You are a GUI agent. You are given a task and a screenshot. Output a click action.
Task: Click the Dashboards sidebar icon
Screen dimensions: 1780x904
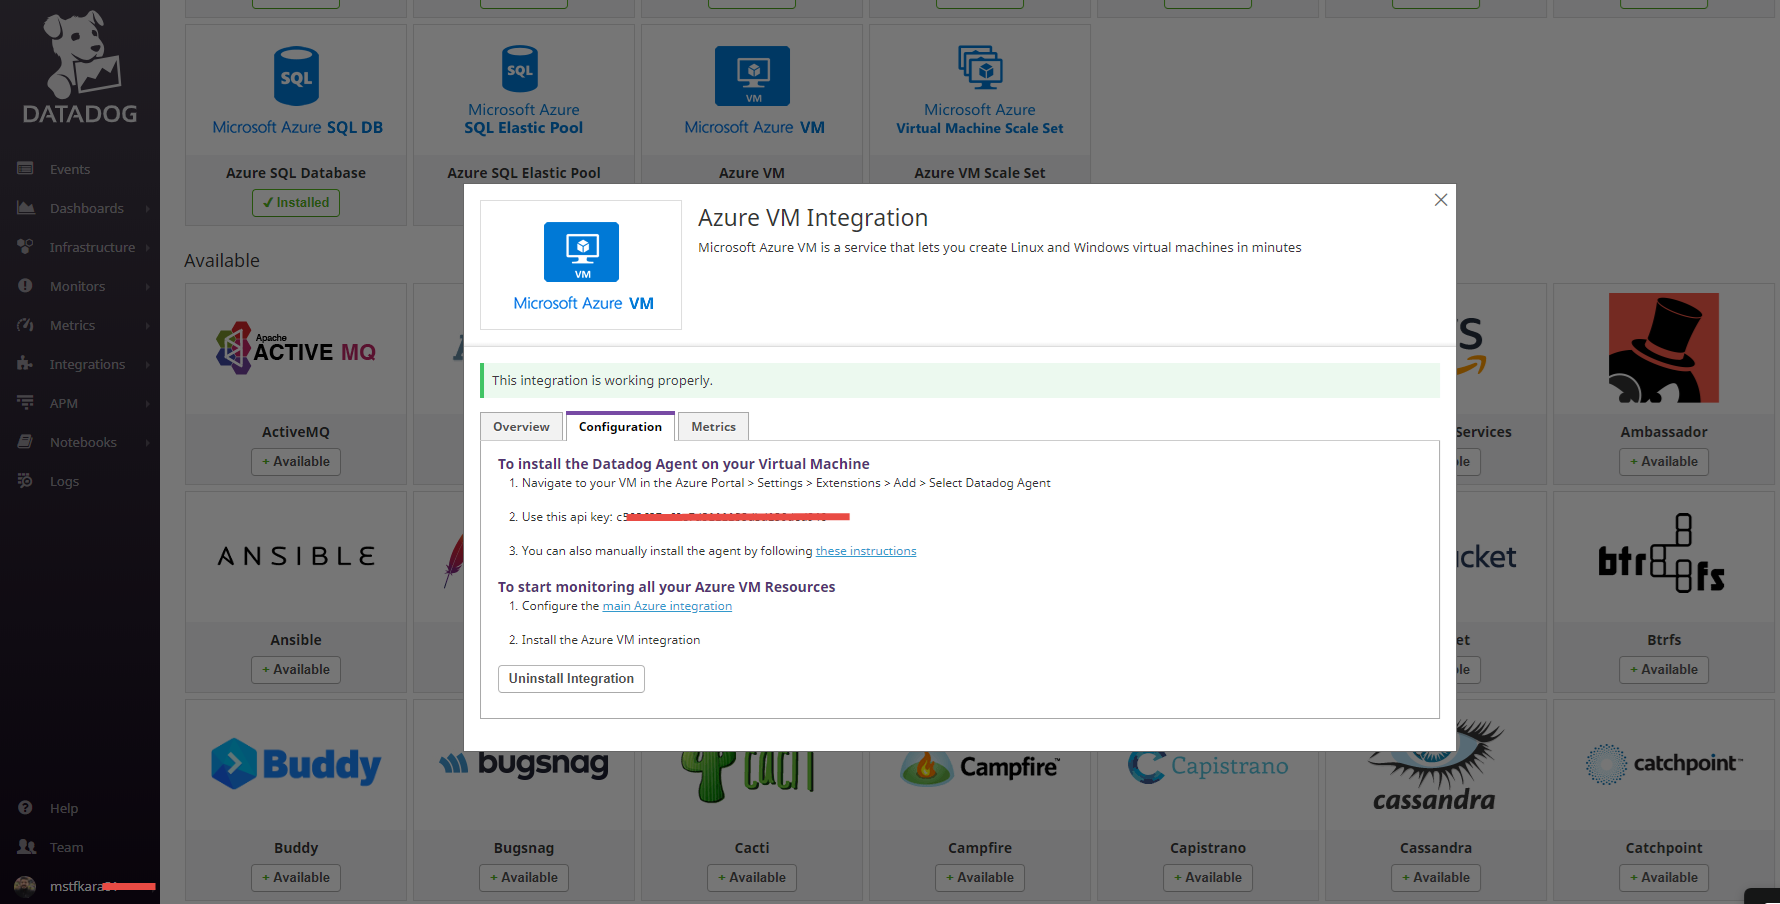[x=26, y=208]
